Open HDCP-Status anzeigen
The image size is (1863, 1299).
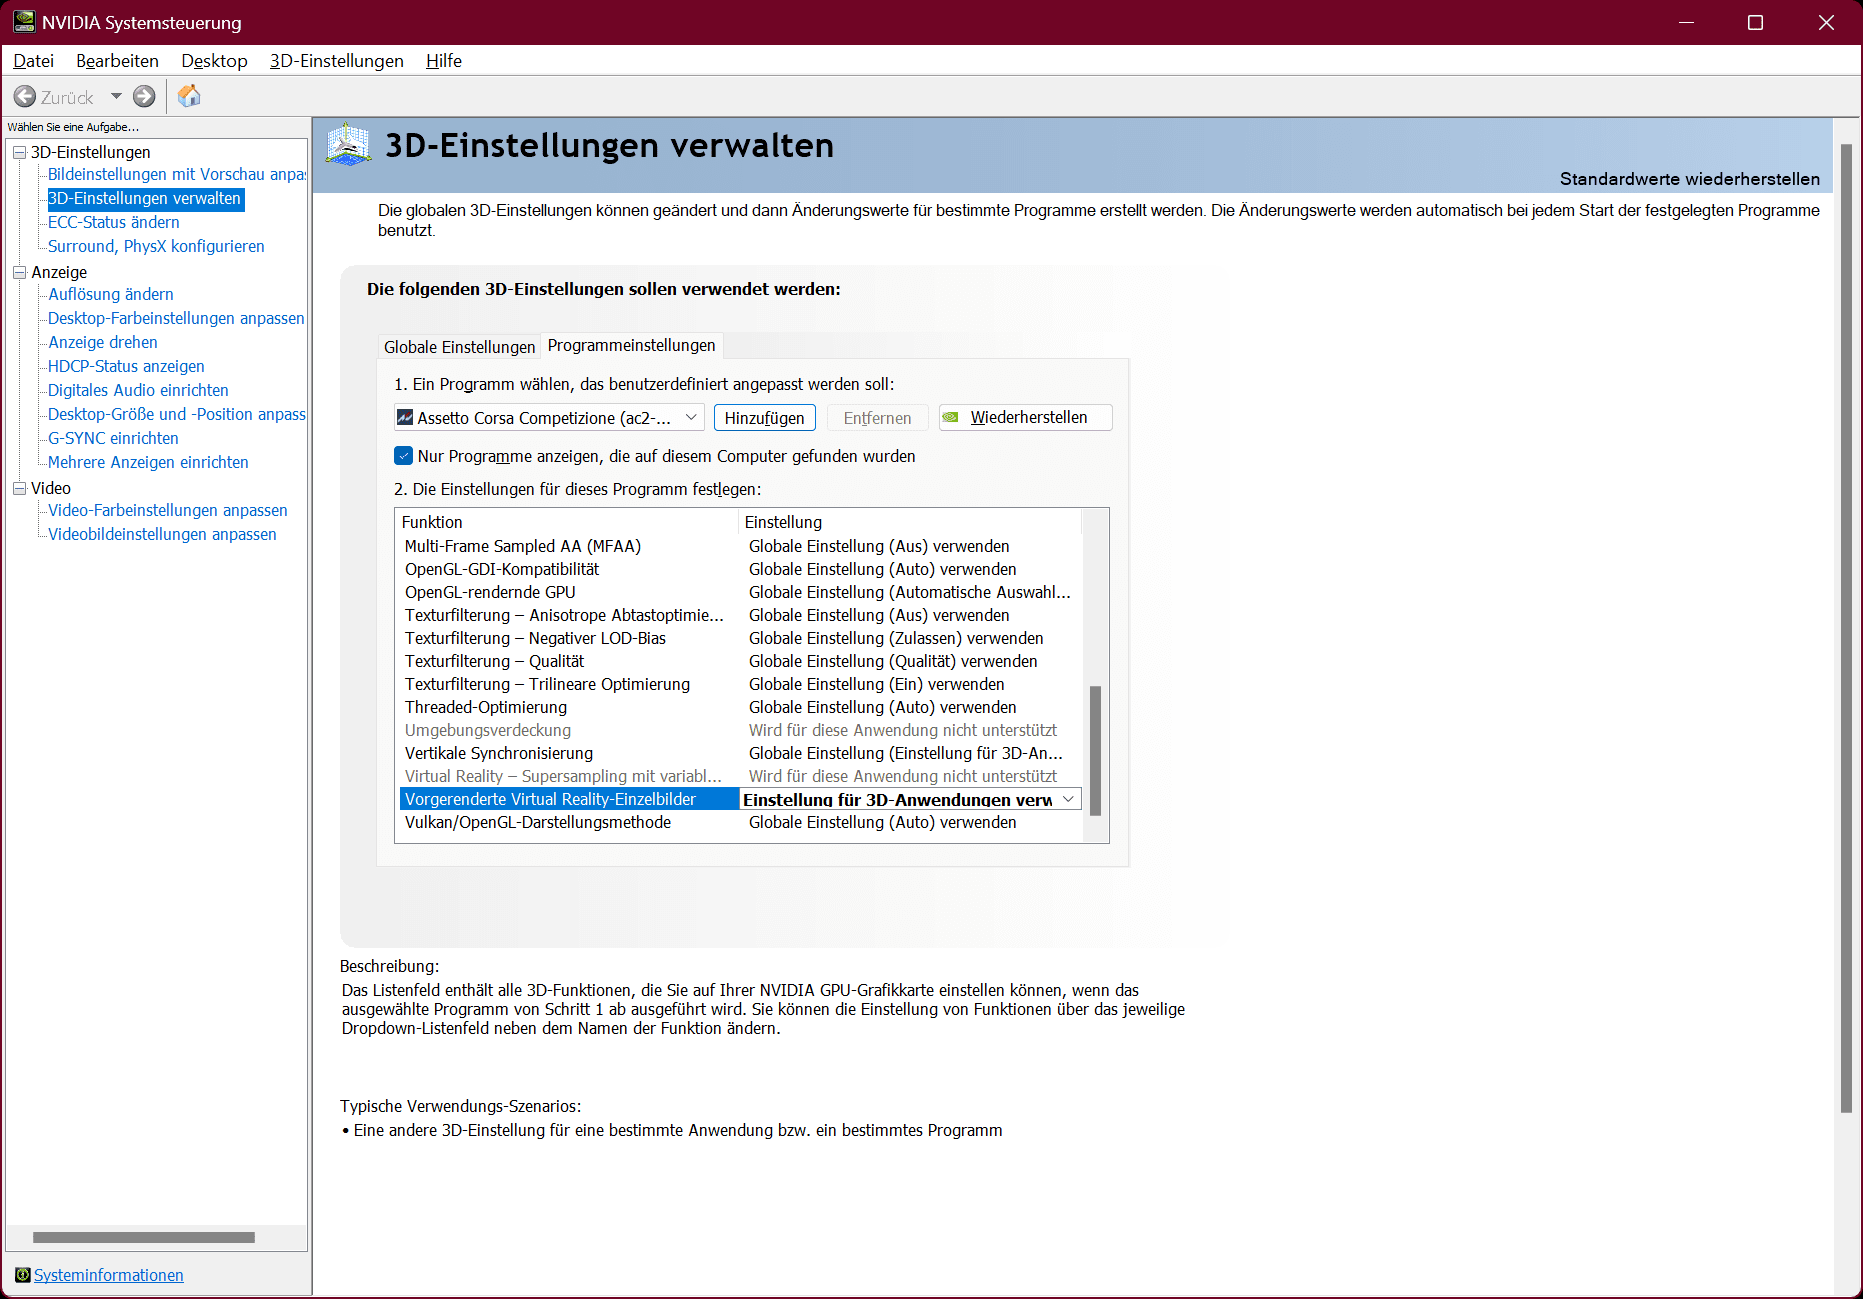coord(126,366)
